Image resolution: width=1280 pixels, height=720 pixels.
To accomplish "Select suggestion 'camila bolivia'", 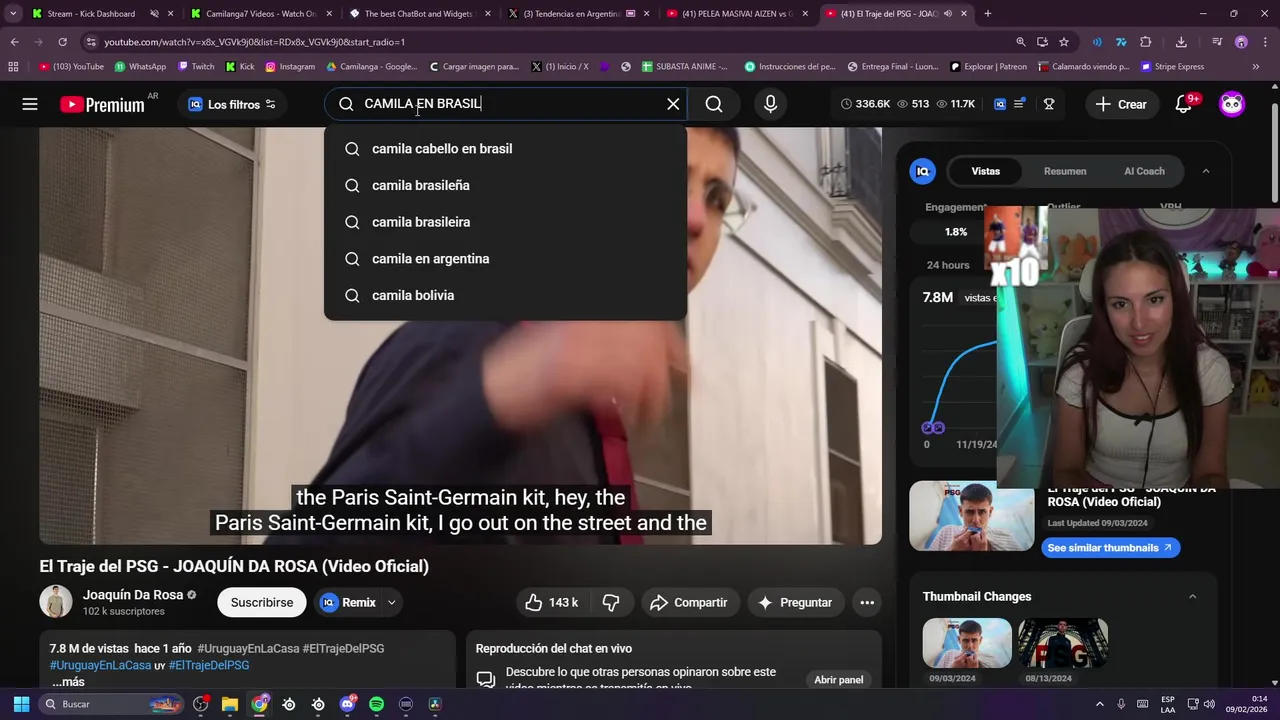I will [505, 296].
